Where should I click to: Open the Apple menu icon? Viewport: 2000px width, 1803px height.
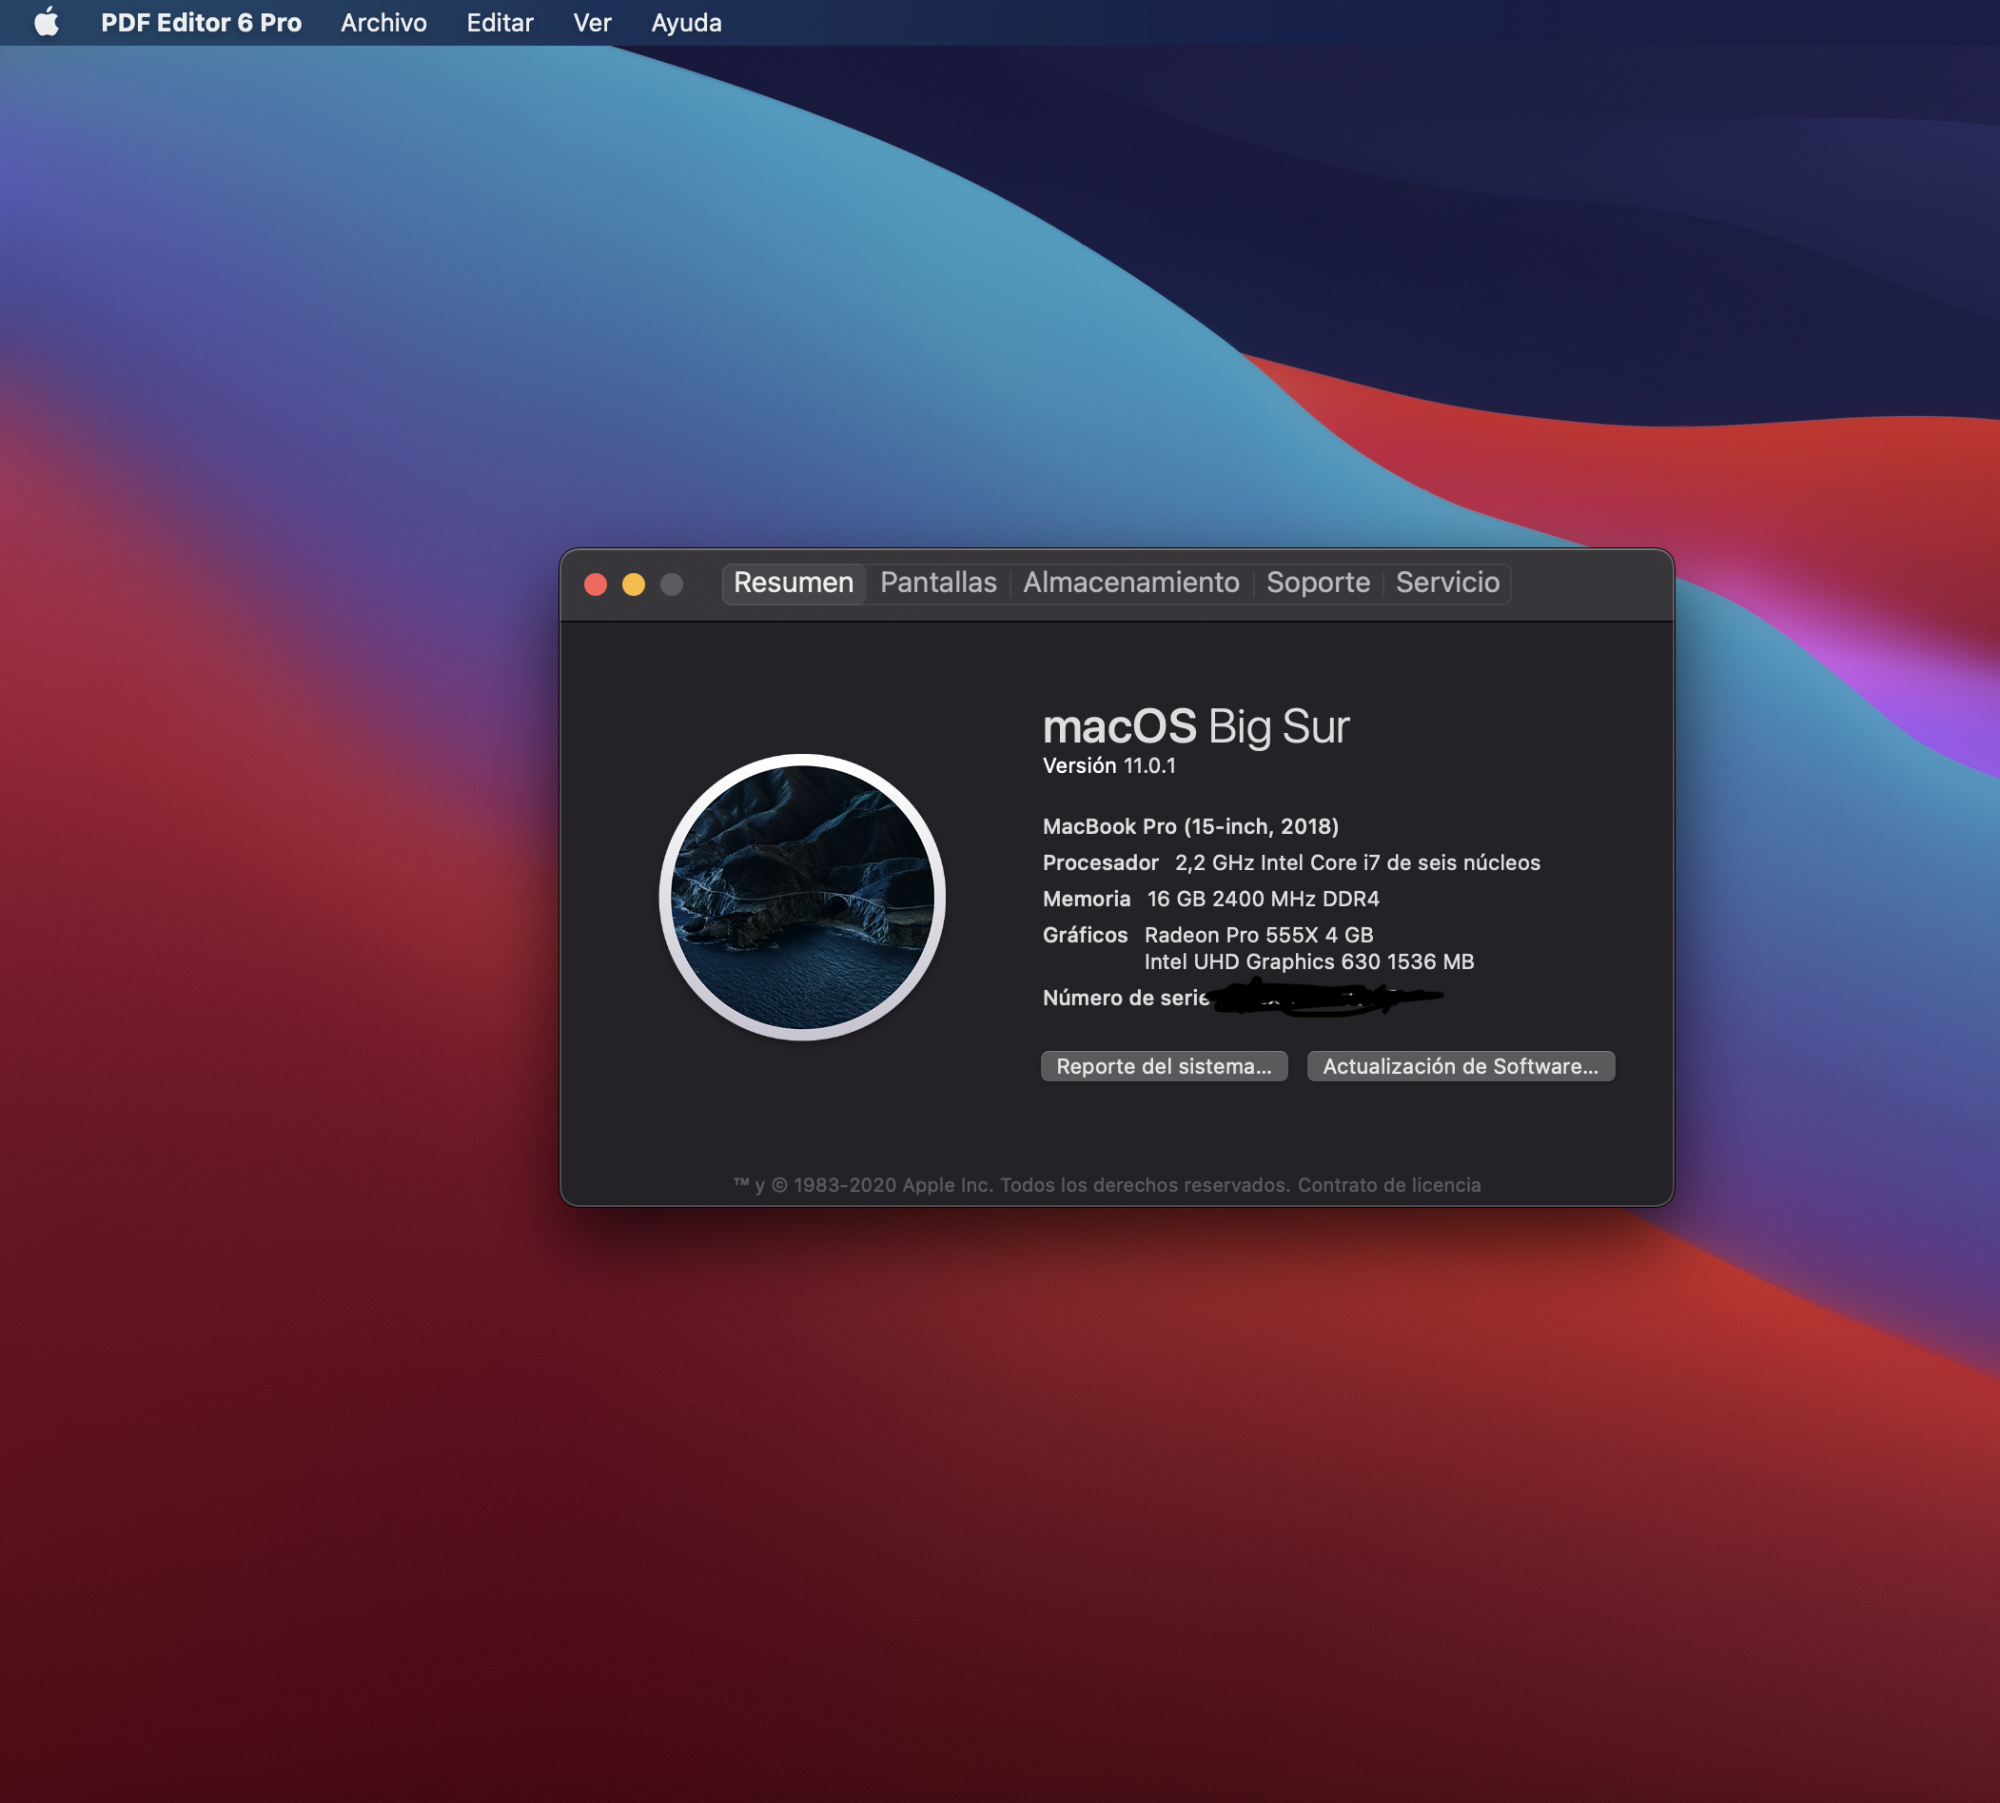46,22
